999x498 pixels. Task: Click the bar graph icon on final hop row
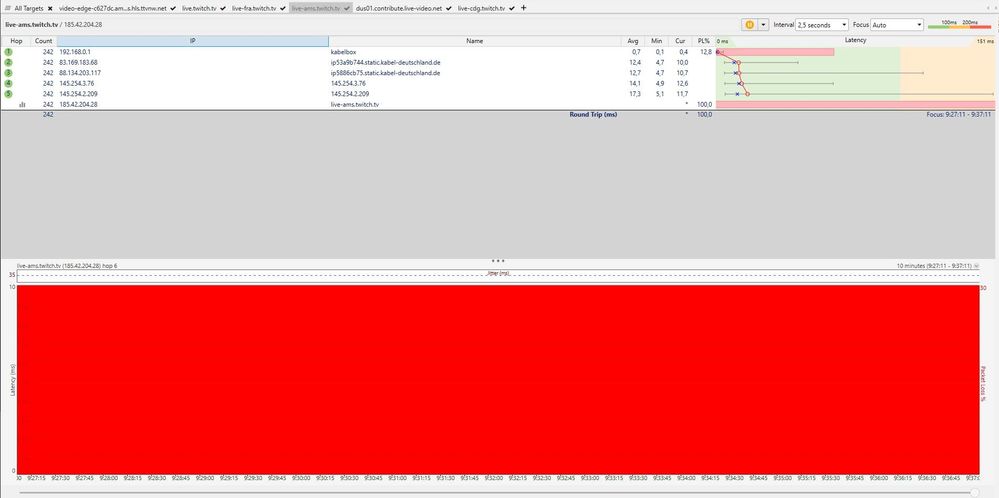tap(22, 104)
